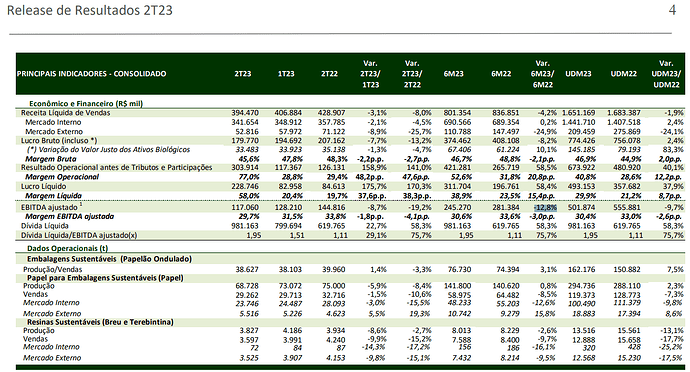The width and height of the screenshot is (690, 372).
Task: Click the Econômico e Financeiro section heading
Action: pos(86,104)
